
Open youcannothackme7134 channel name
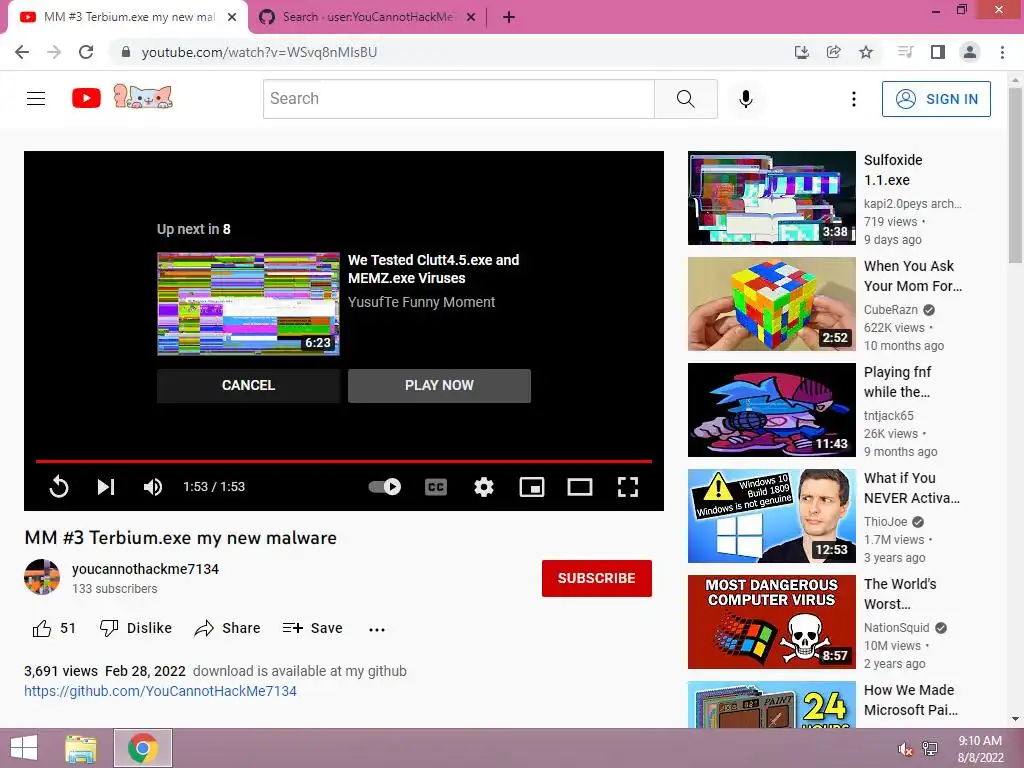(x=145, y=569)
